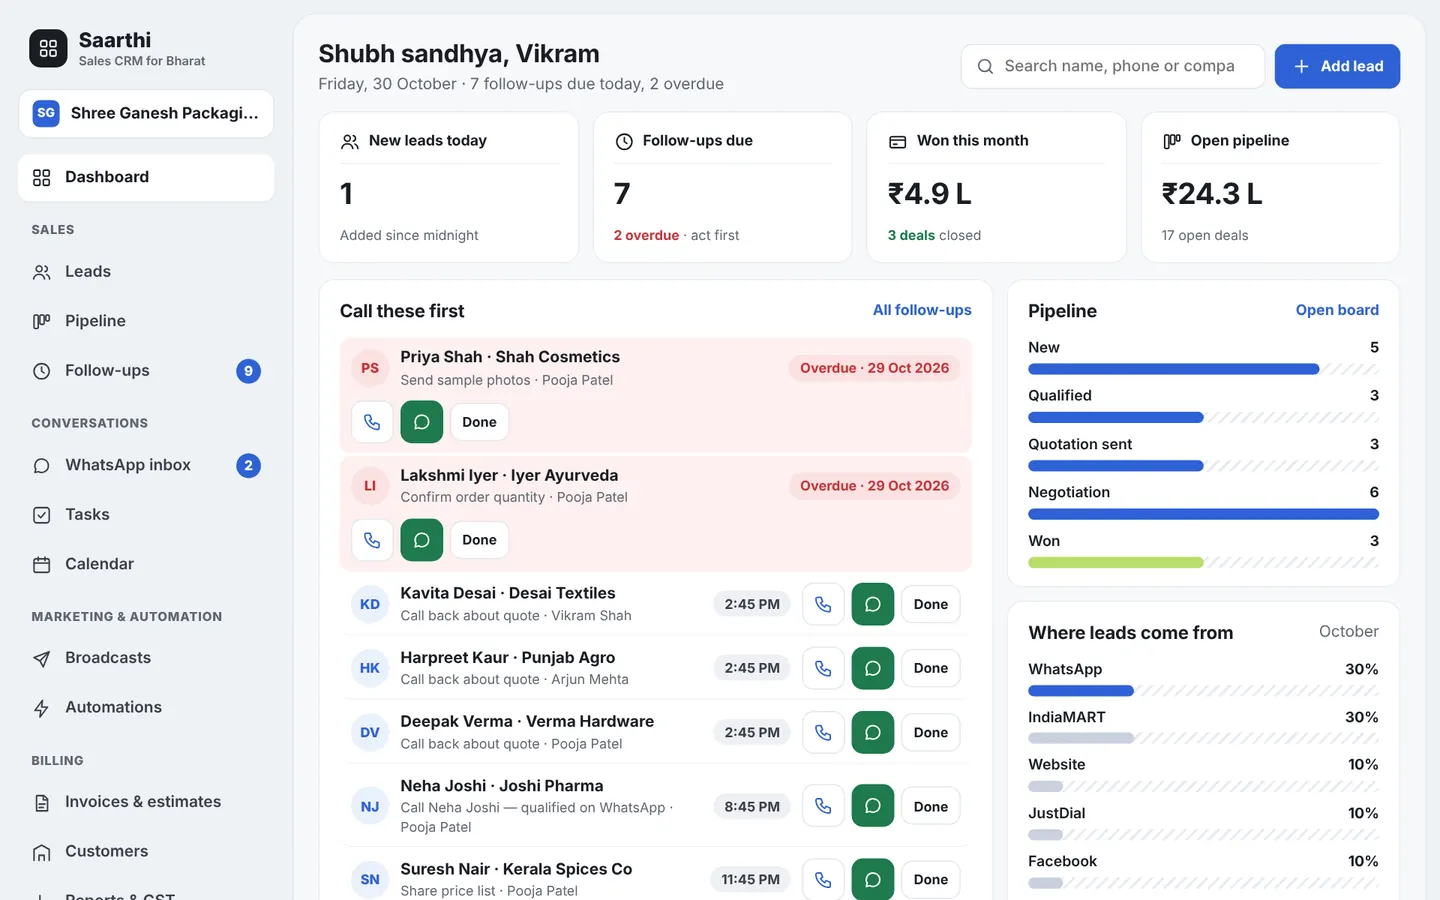
Task: Call Kavita Desai via phone icon
Action: (823, 604)
